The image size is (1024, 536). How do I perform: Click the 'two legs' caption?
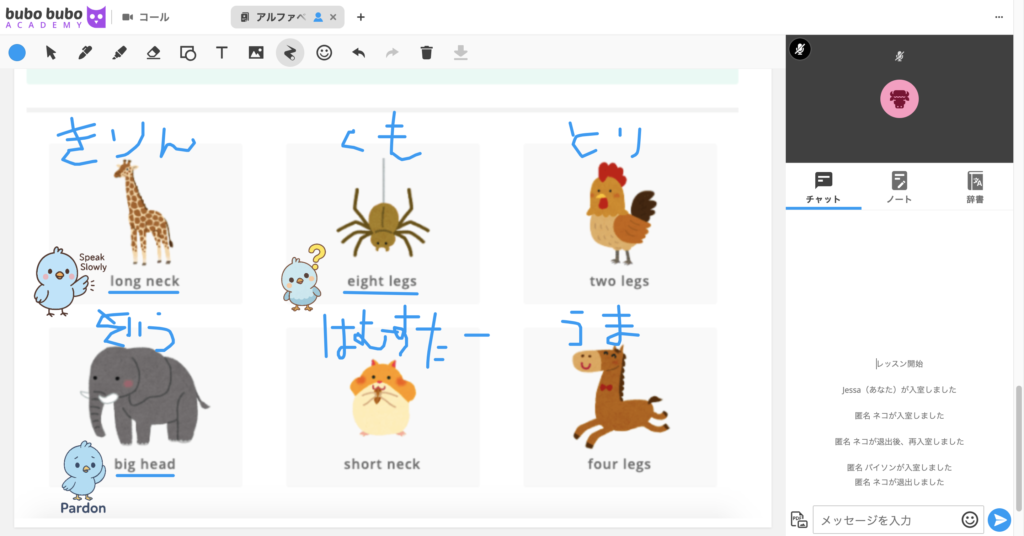pyautogui.click(x=619, y=281)
